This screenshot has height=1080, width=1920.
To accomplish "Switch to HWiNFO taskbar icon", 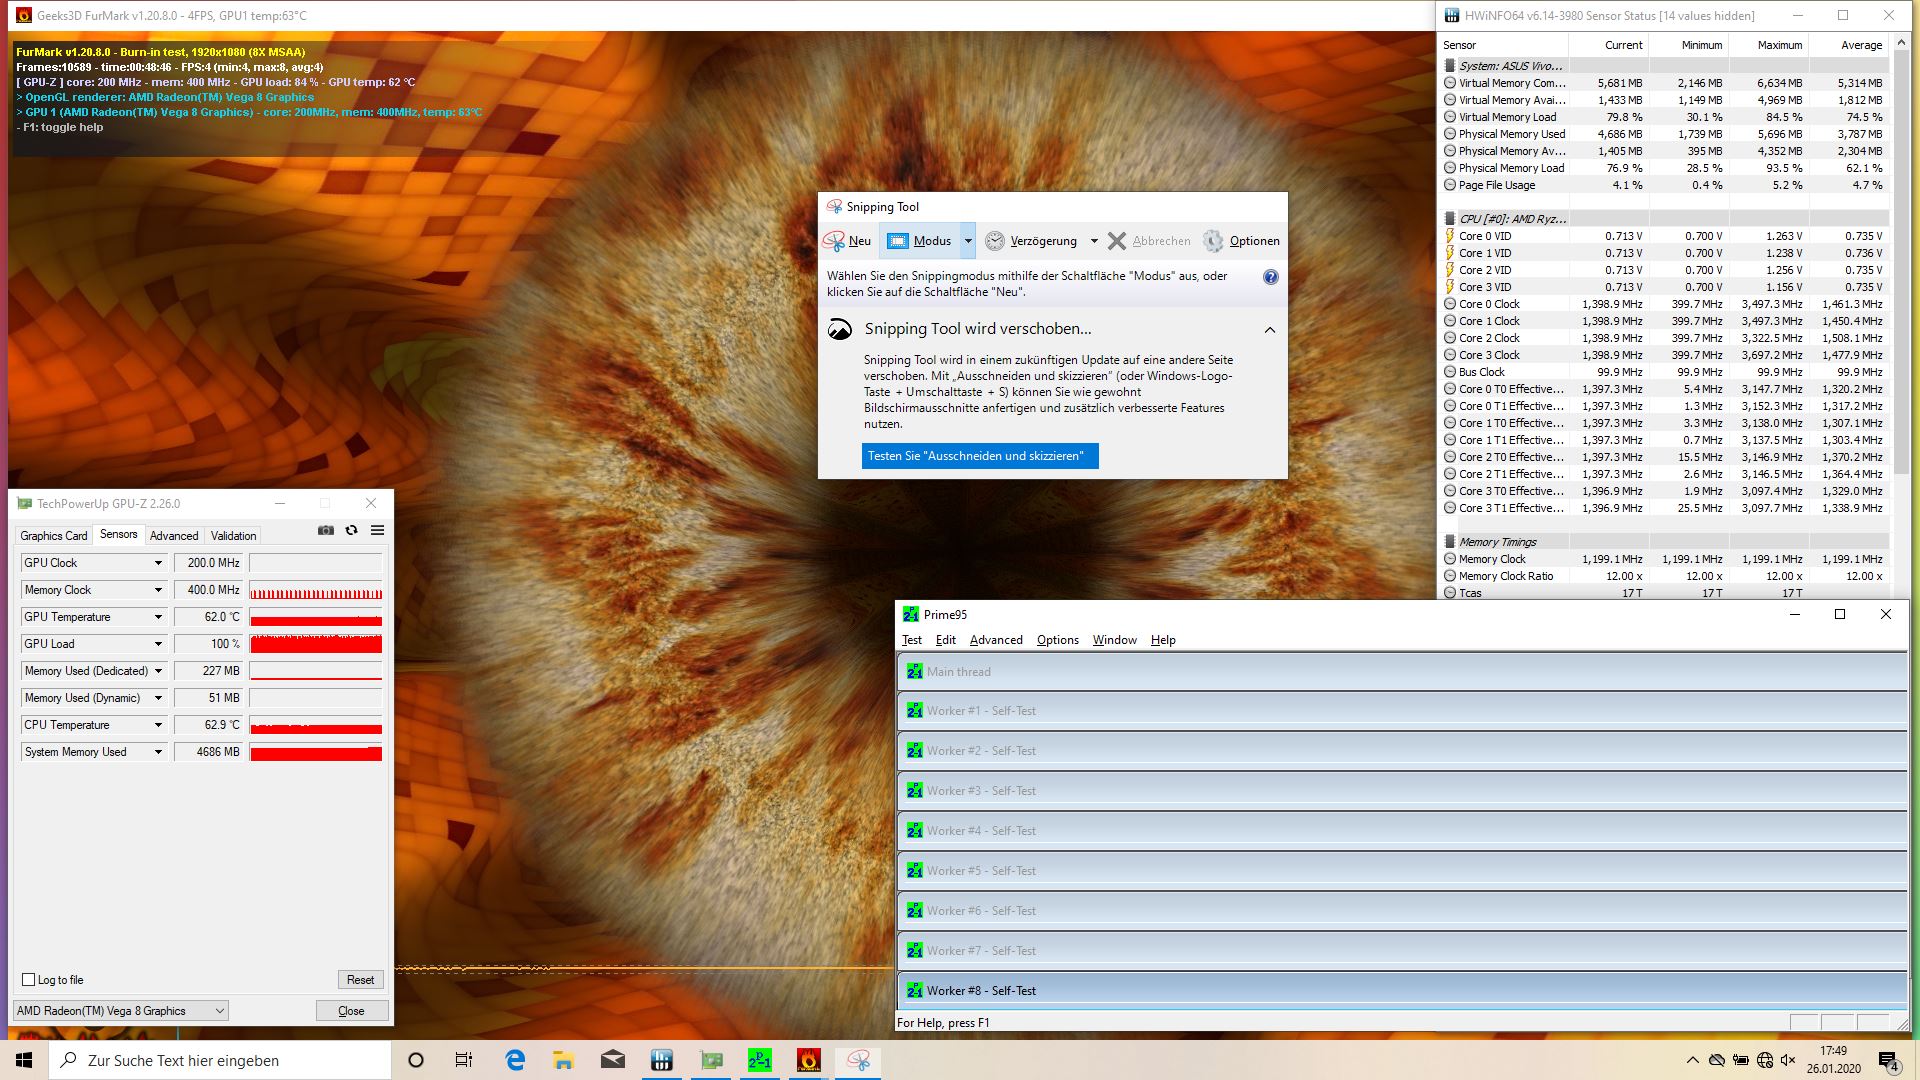I will click(662, 1060).
